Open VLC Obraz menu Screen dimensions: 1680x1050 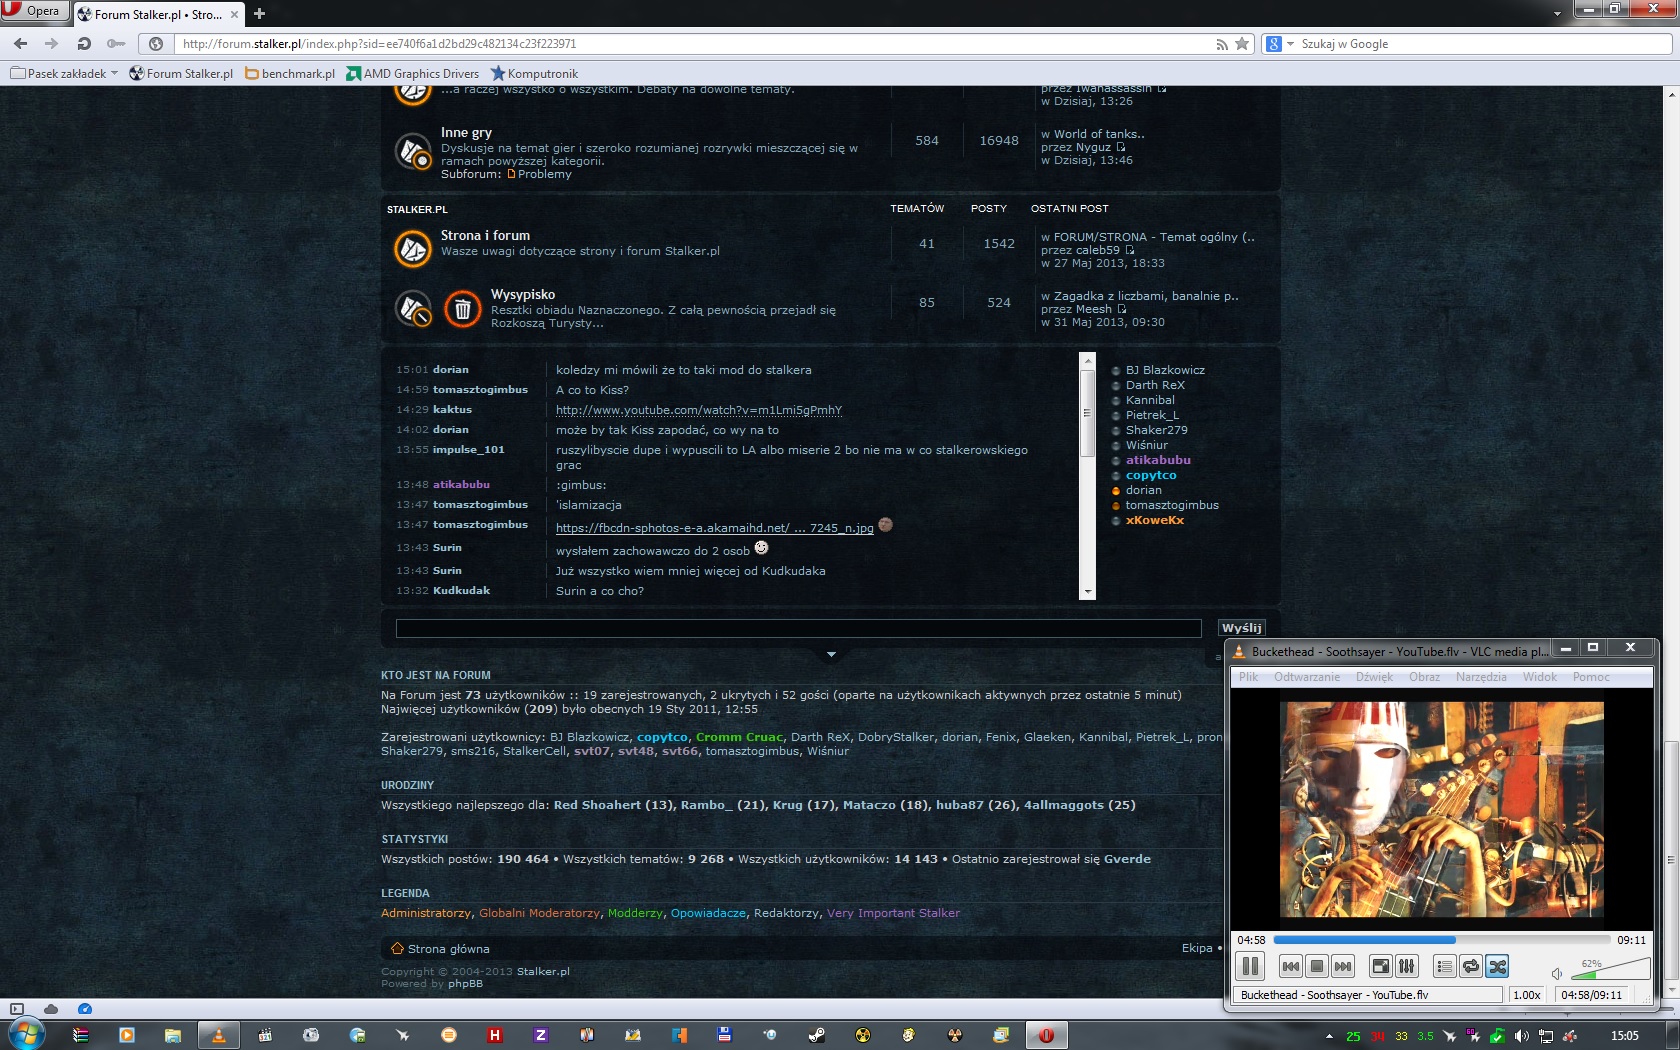pos(1424,677)
